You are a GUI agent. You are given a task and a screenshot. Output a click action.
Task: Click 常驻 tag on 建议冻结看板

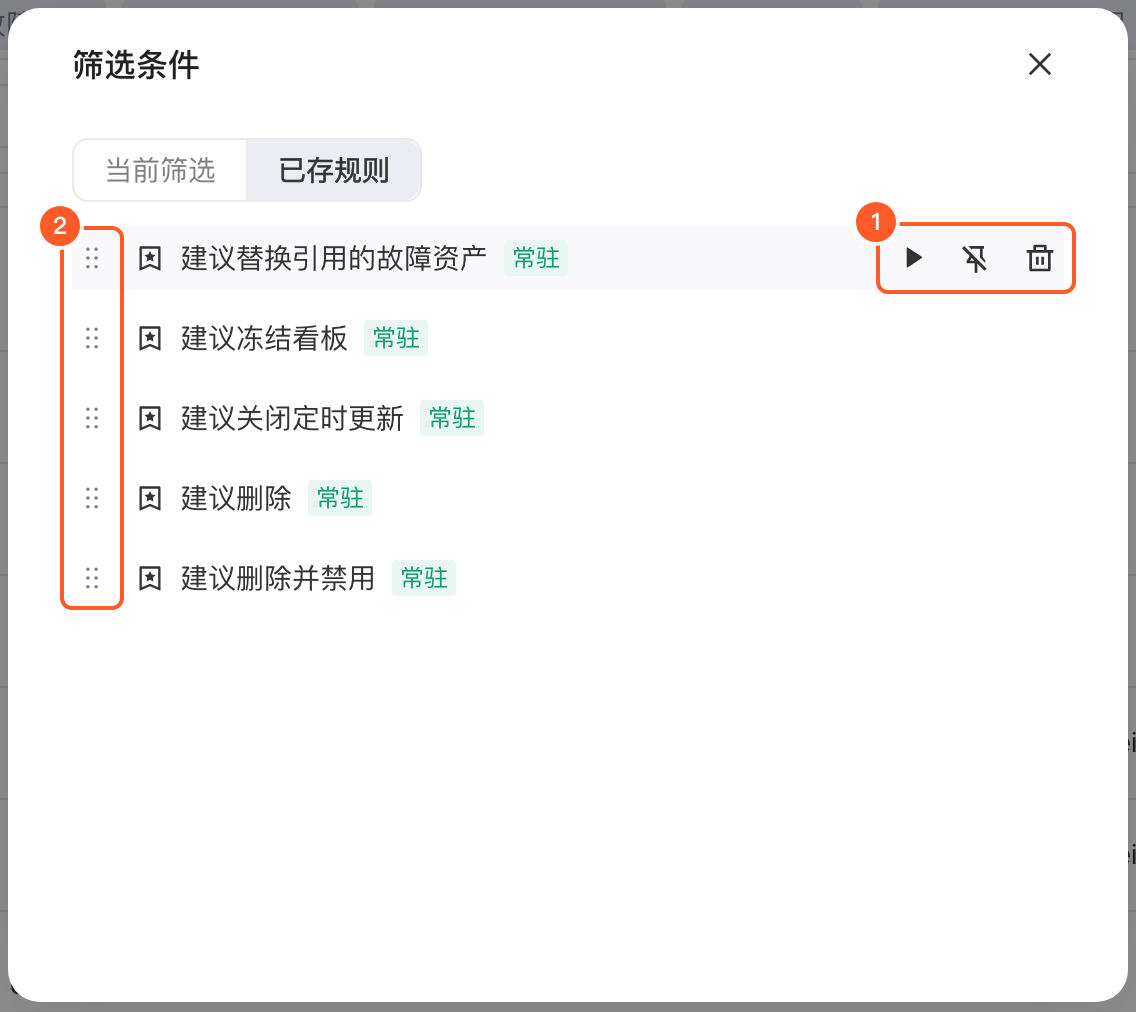[396, 338]
